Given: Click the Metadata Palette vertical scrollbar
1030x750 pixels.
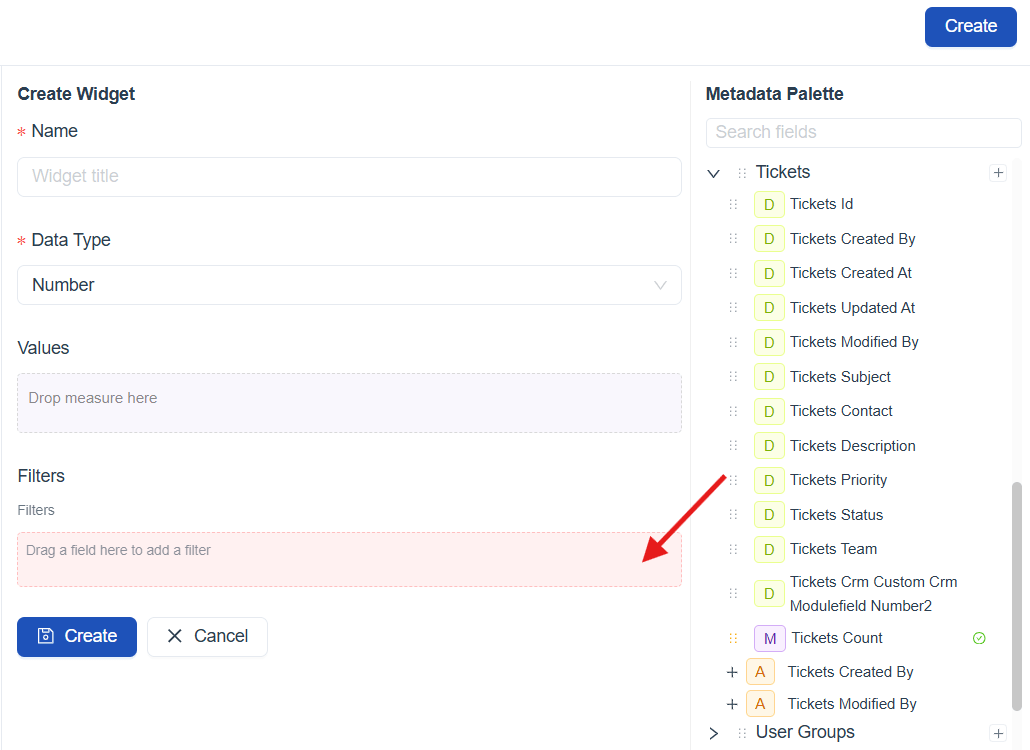Looking at the screenshot, I should 1017,596.
